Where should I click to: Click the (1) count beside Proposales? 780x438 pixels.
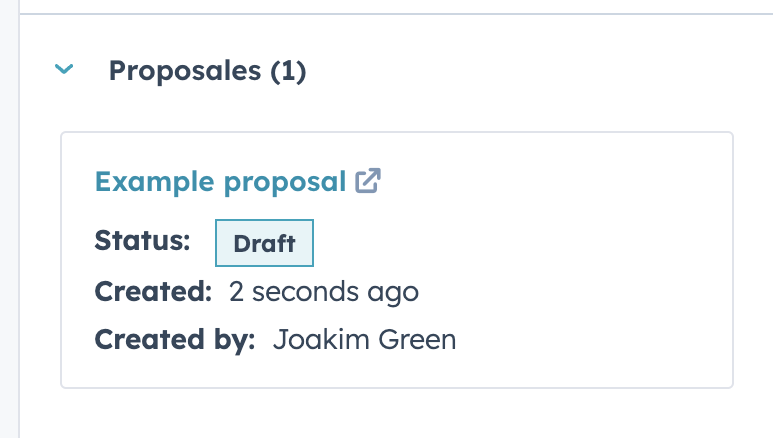tap(288, 71)
